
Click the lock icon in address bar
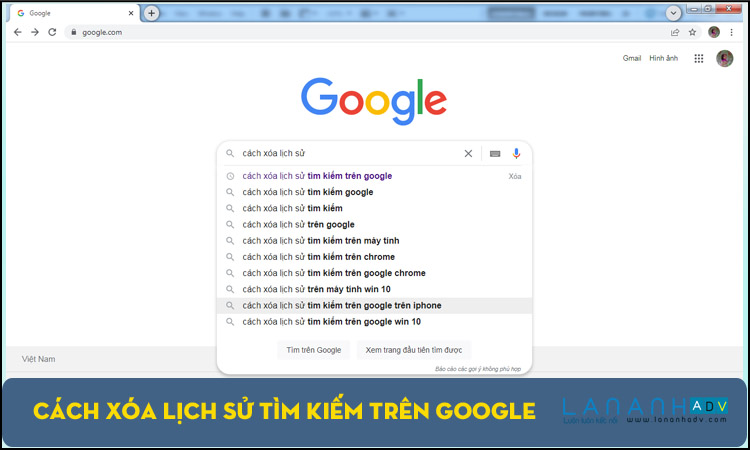point(73,32)
